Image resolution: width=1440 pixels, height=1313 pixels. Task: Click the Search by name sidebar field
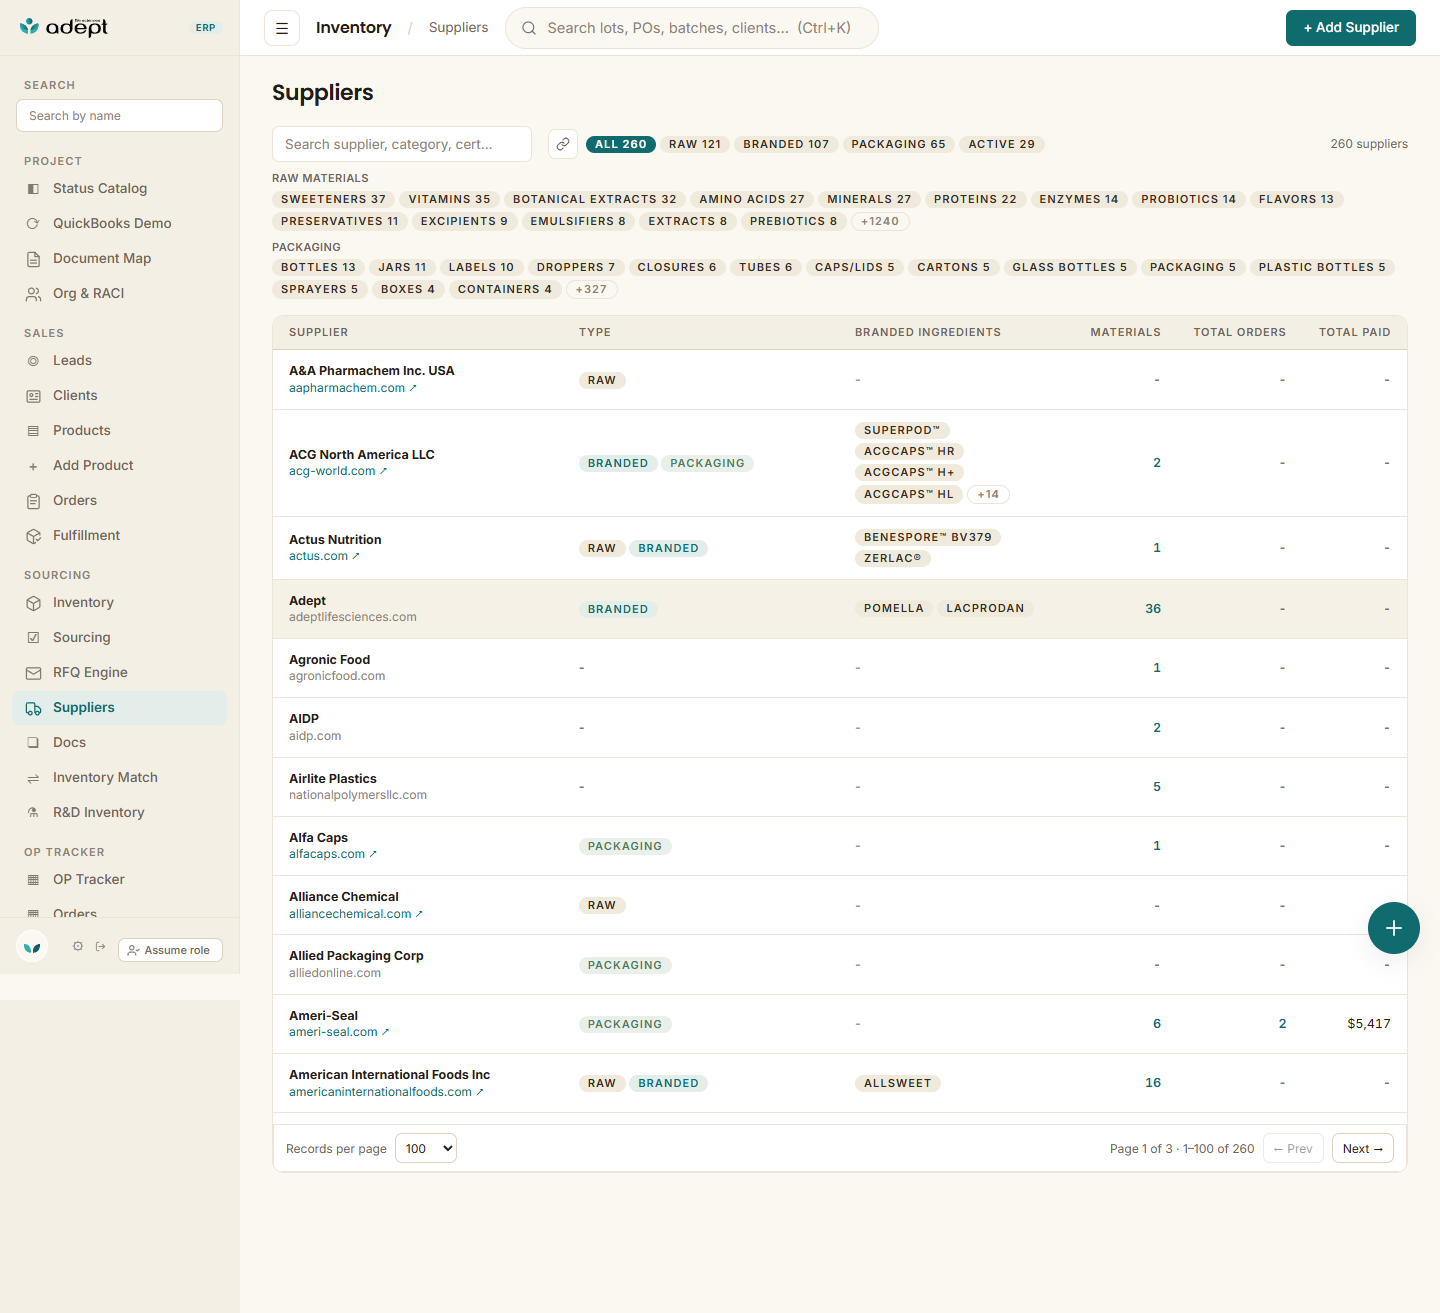(119, 115)
